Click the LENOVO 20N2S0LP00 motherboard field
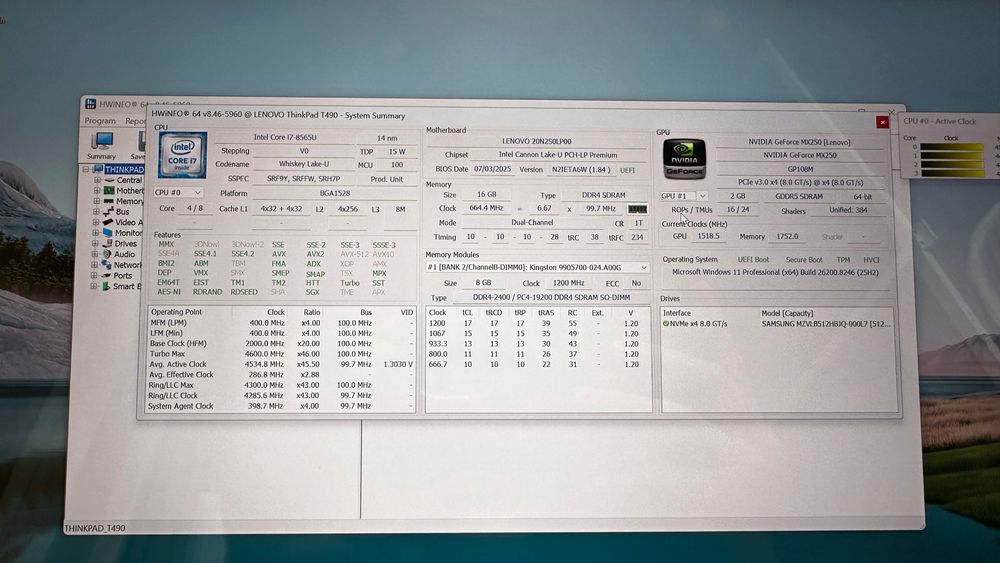 (x=537, y=141)
